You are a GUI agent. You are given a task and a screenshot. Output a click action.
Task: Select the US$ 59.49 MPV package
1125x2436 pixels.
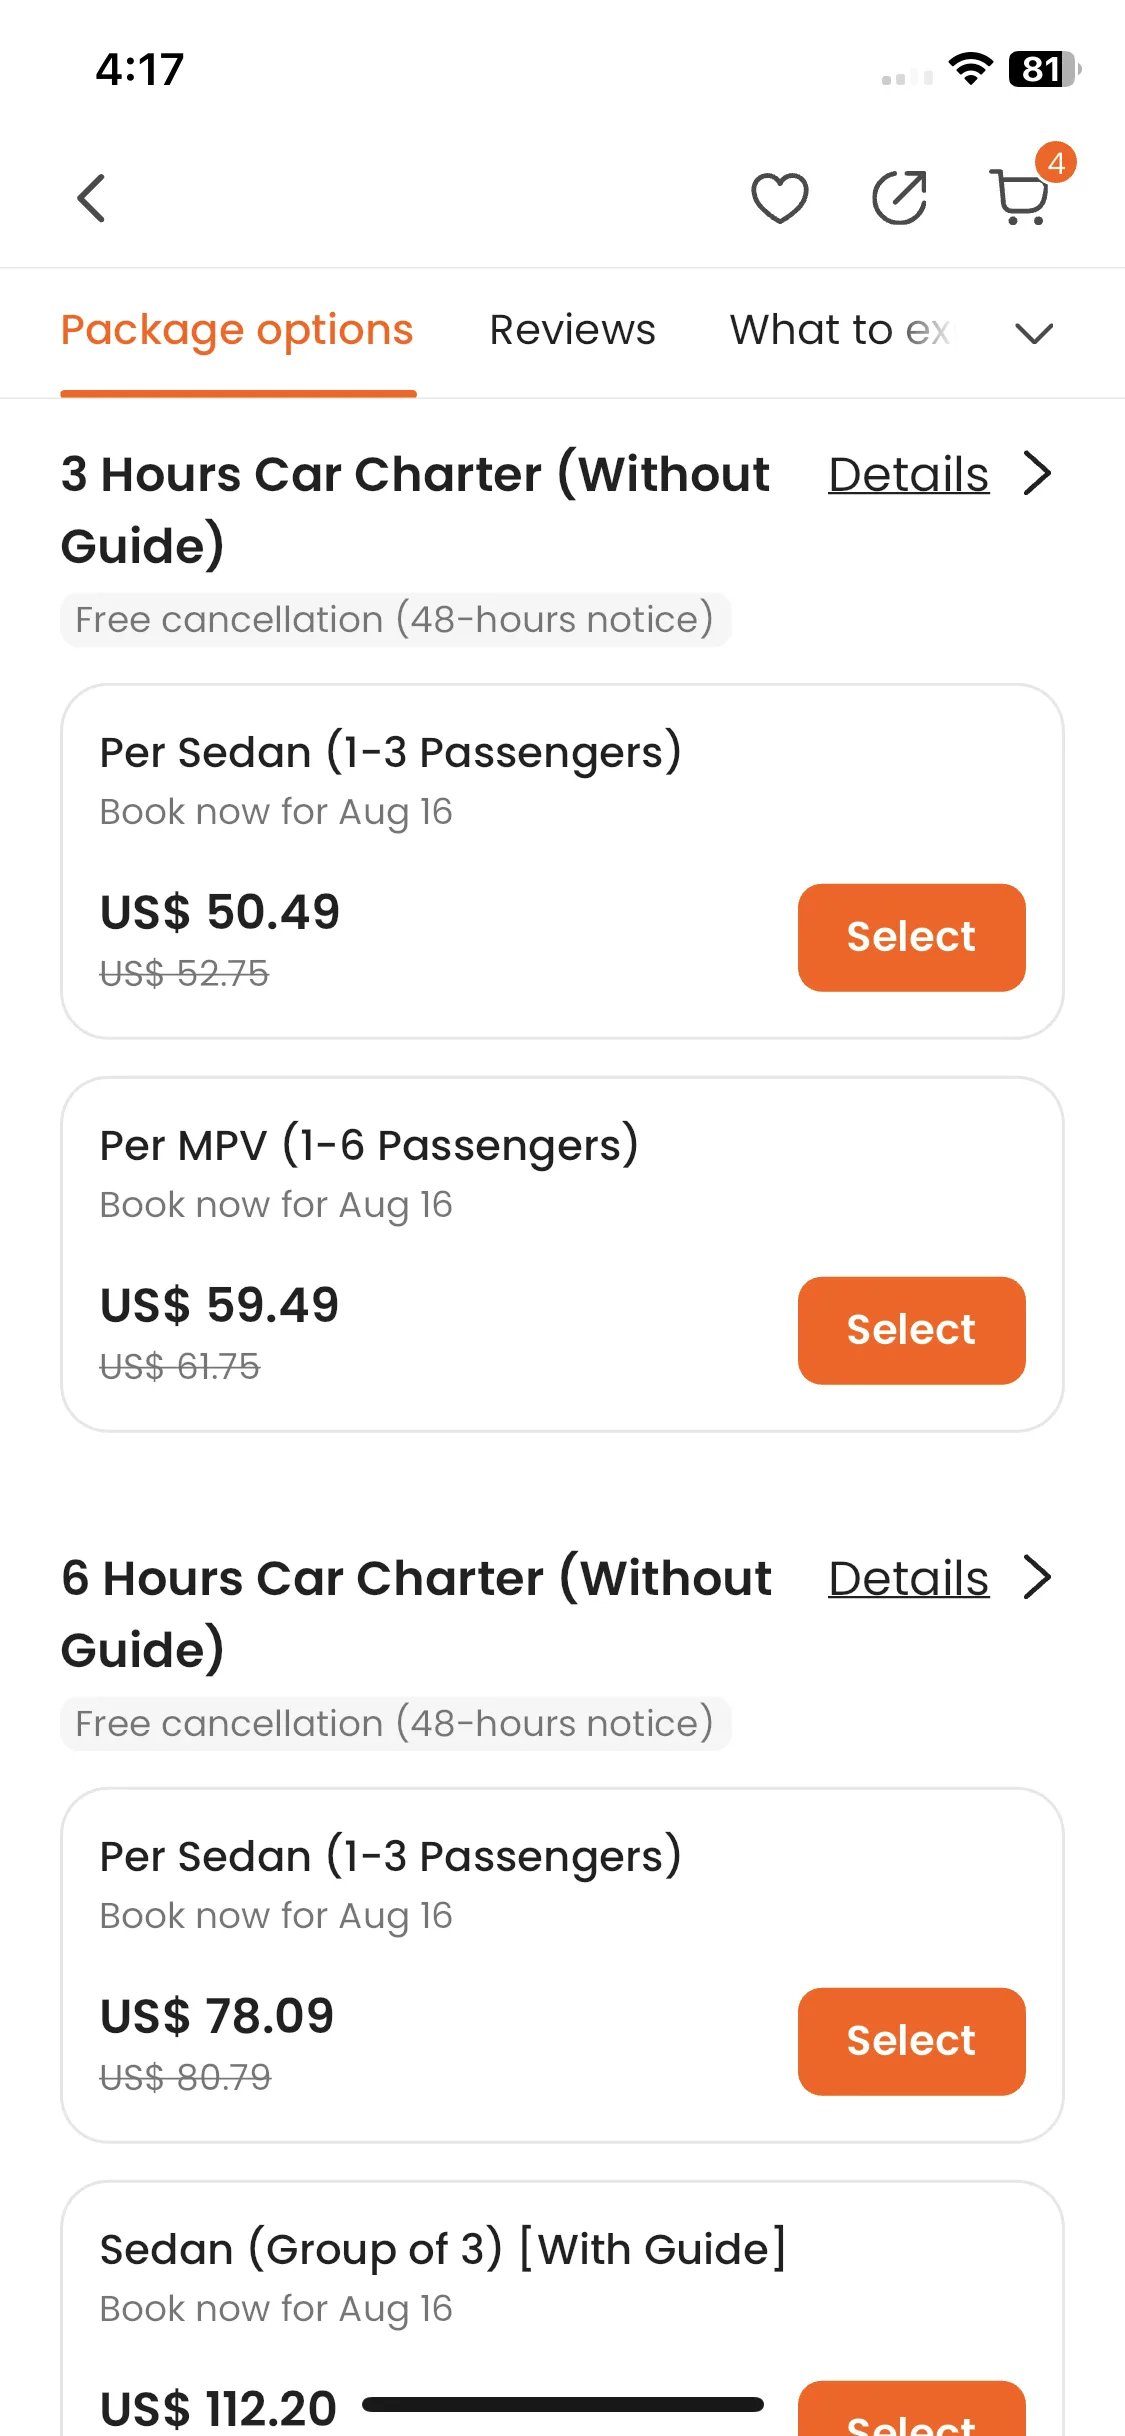tap(911, 1330)
